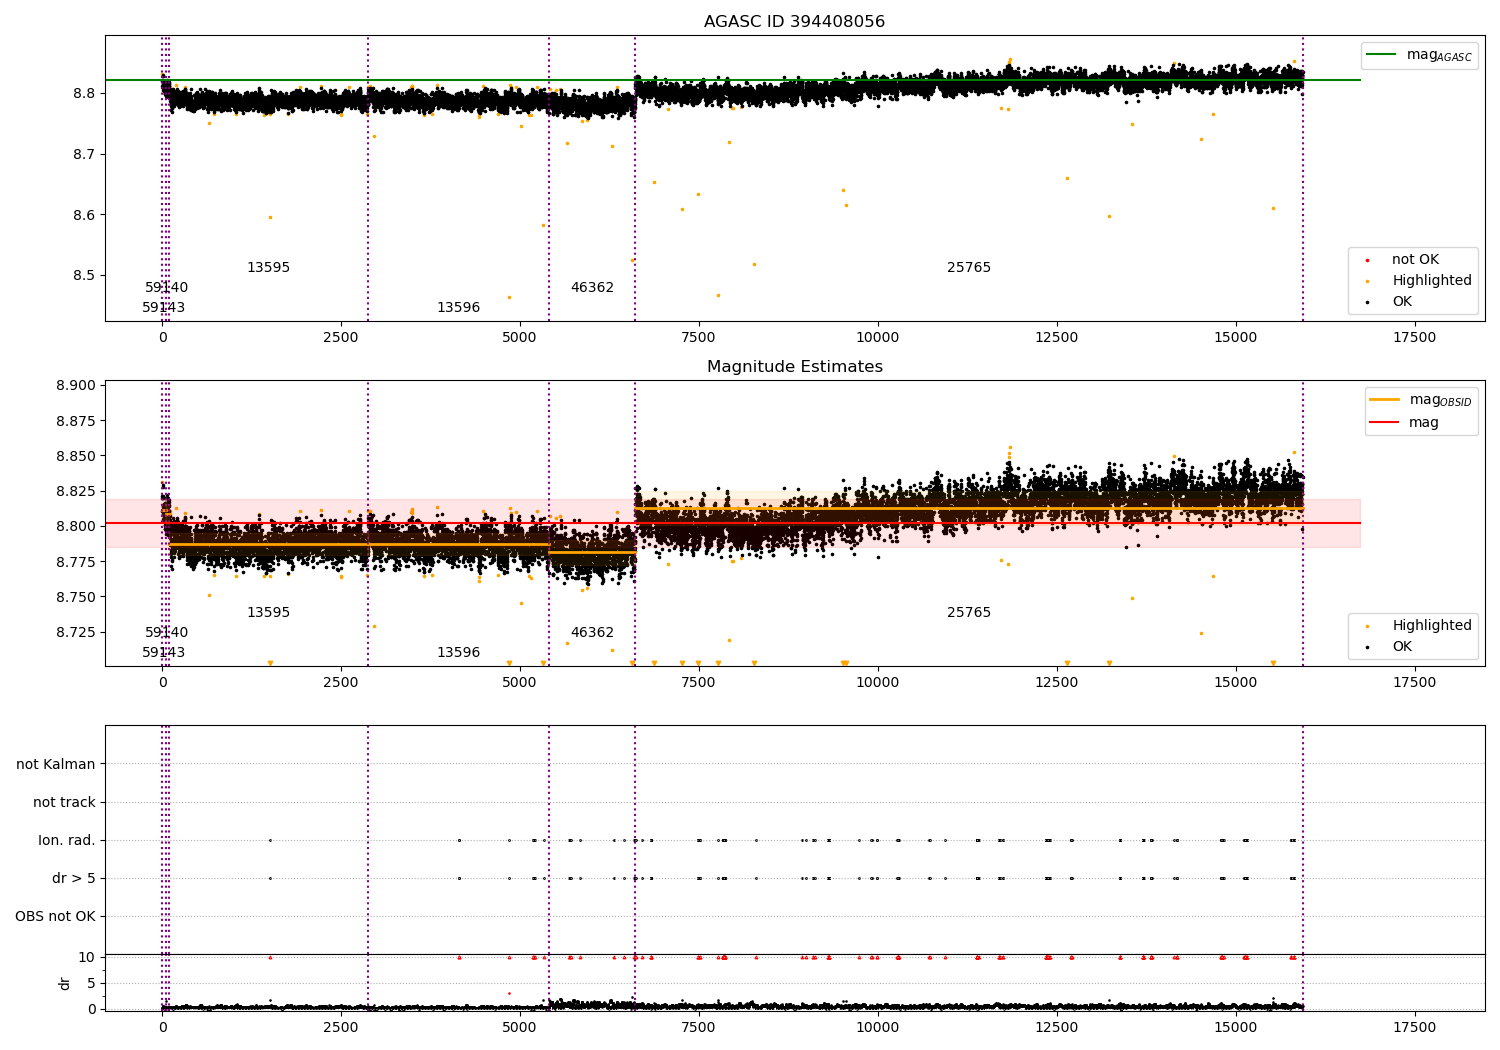The height and width of the screenshot is (1050, 1500).
Task: Click the 'Highlighted' legend entry in the middle plot
Action: (1418, 626)
